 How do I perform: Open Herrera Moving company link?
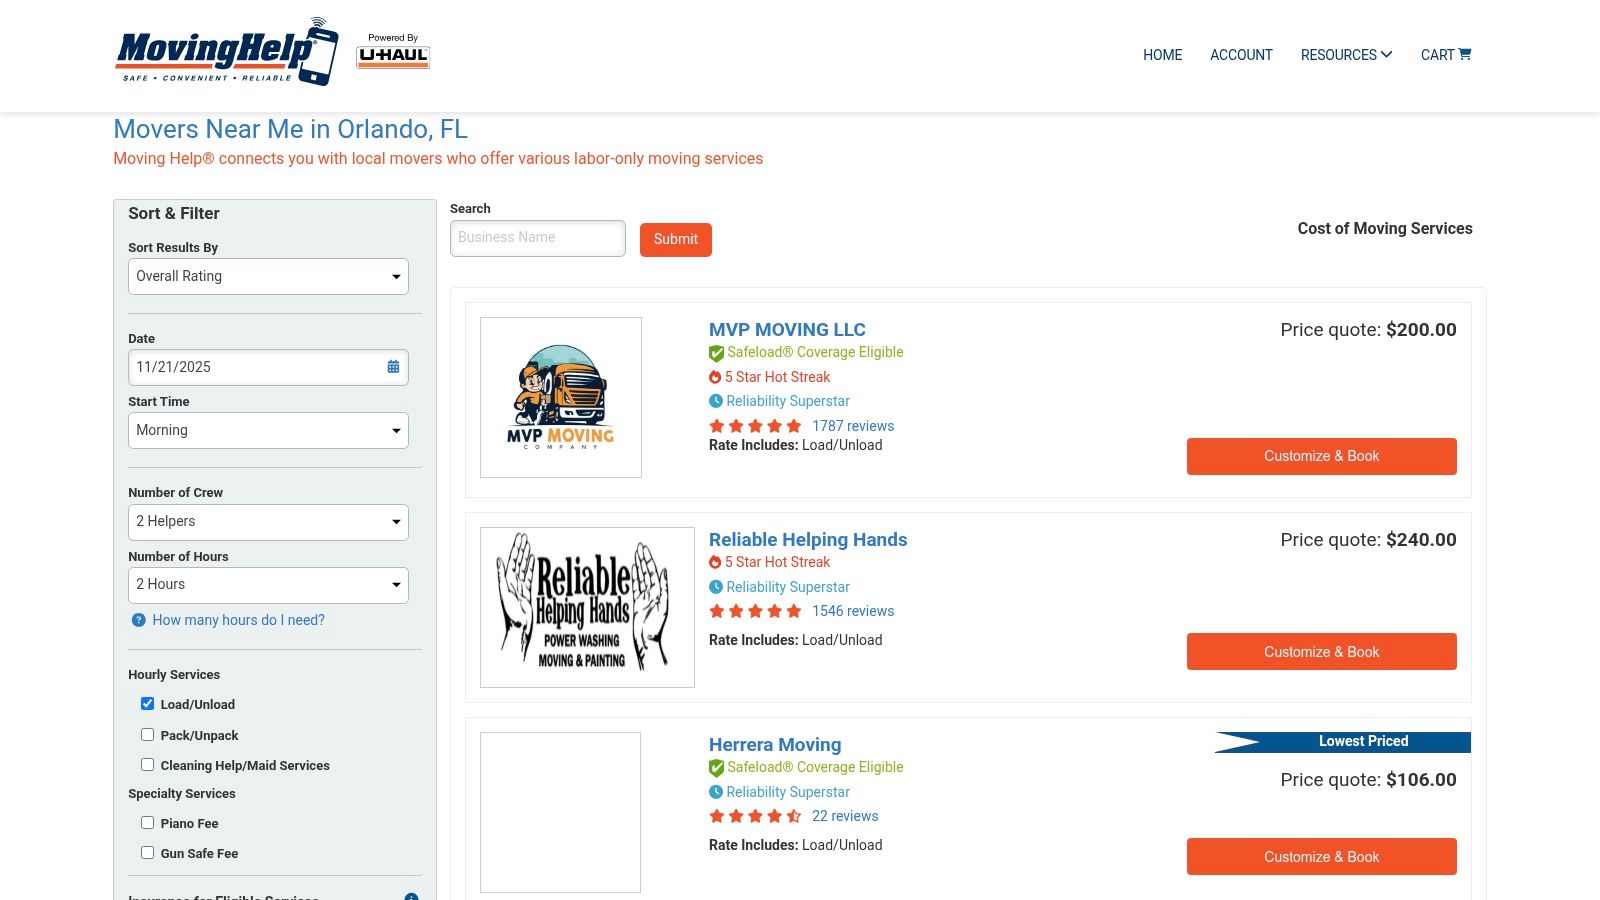[x=775, y=745]
